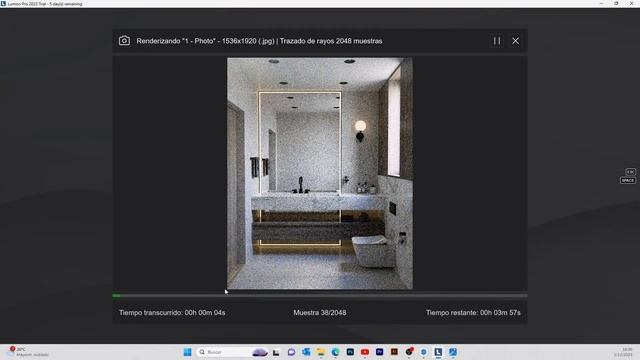Screen dimensions: 640x360
Task: Restore down the Lumion Pro window
Action: click(616, 4)
